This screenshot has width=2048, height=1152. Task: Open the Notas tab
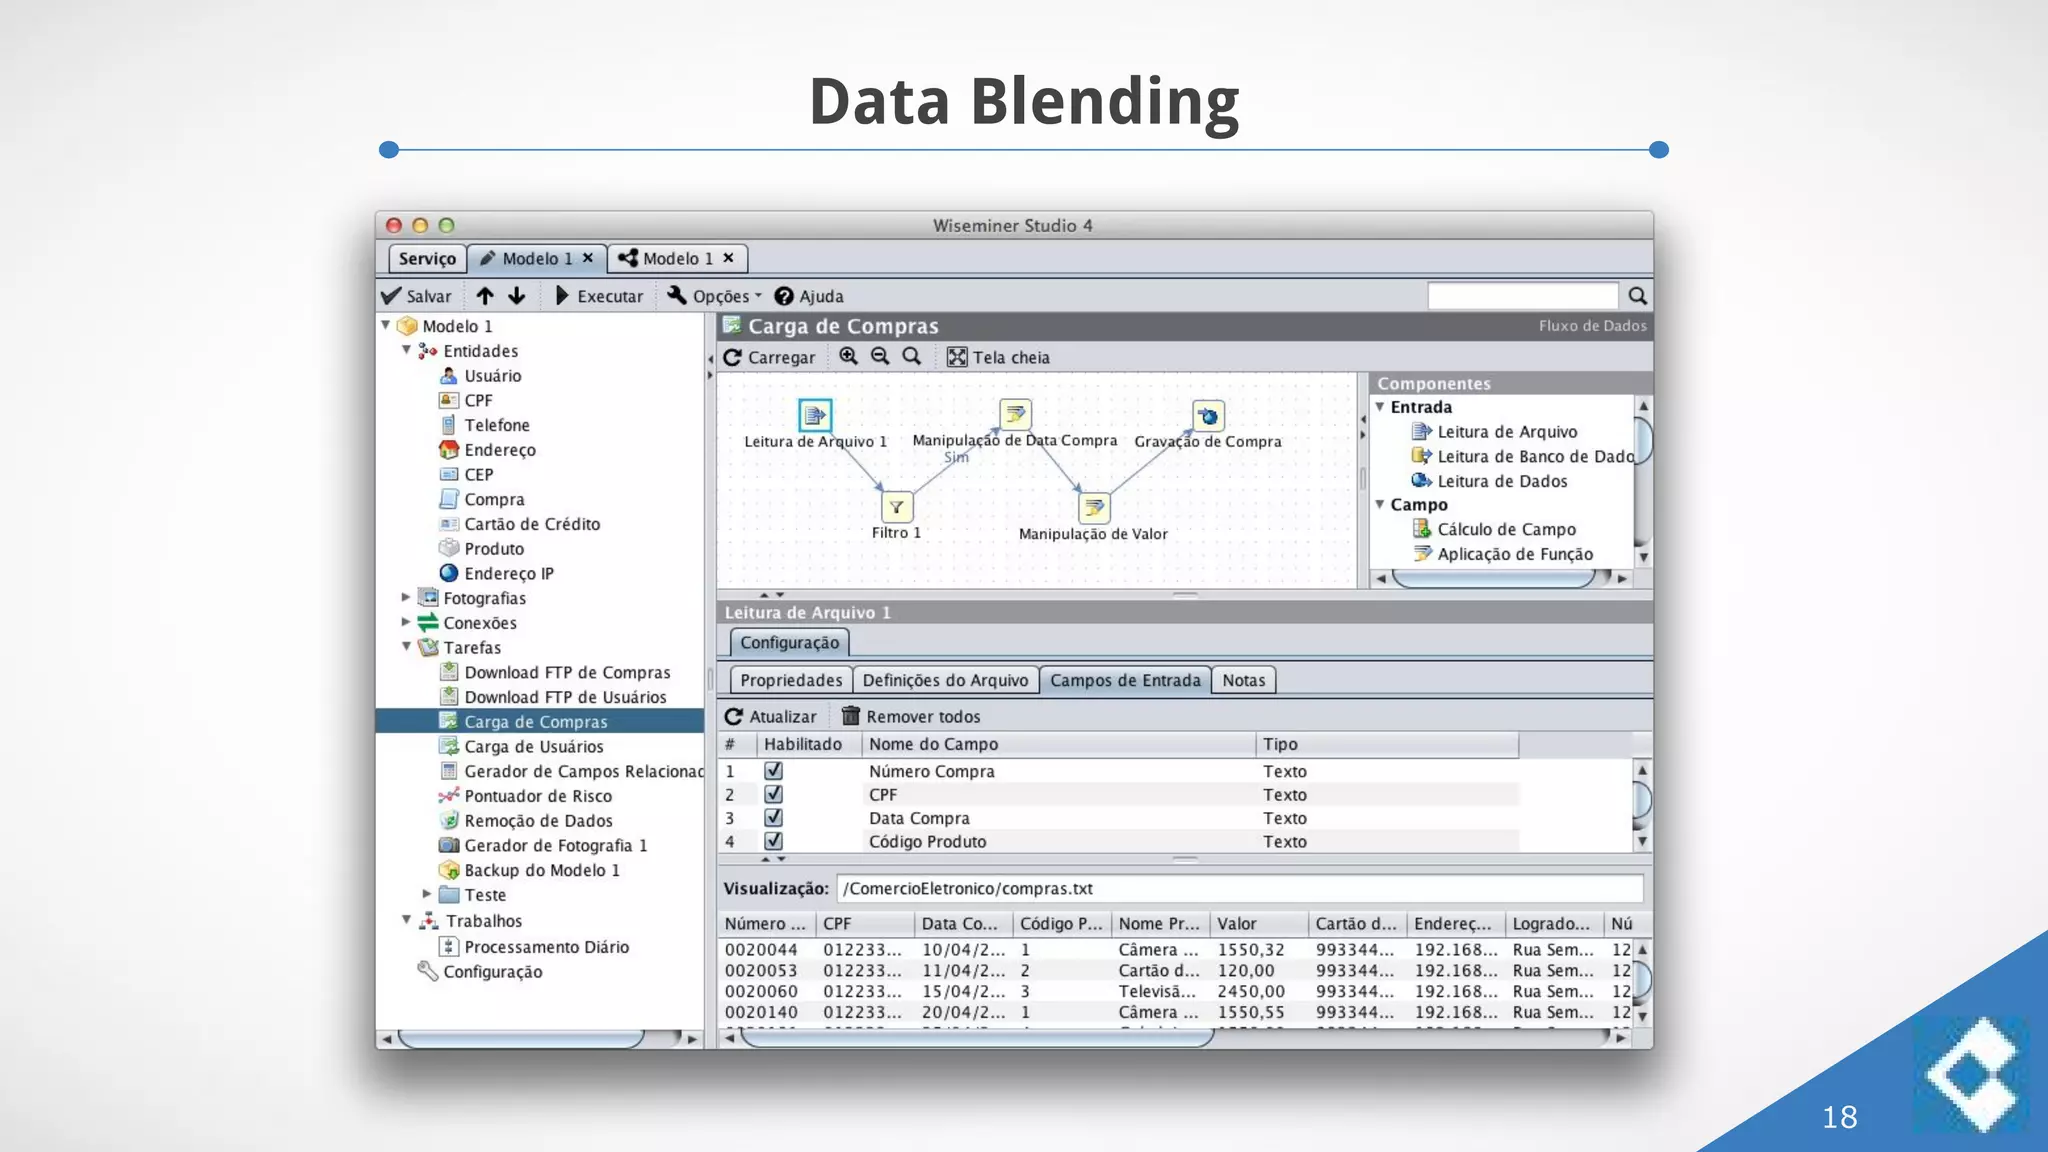click(1243, 680)
